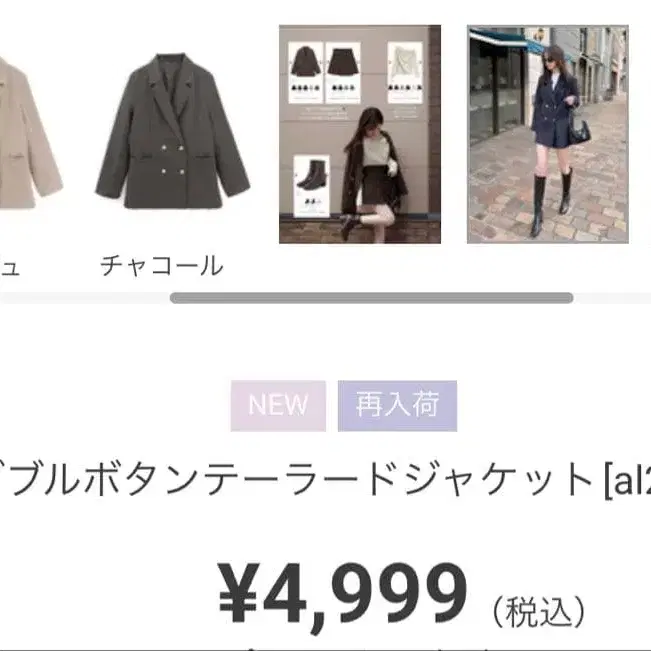
Task: Open the street photo of navy jacket model
Action: pos(548,134)
